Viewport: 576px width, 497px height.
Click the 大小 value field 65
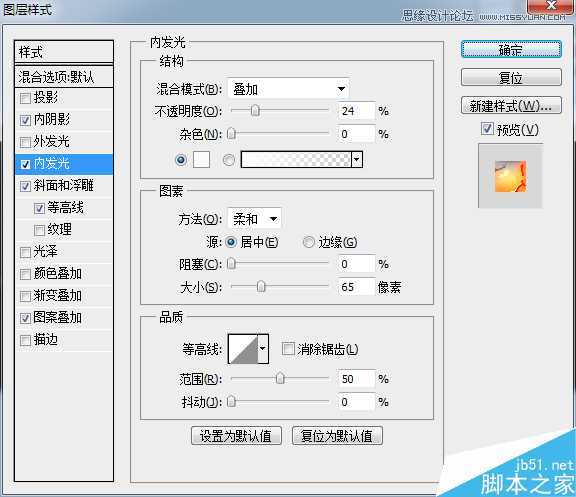[x=356, y=287]
